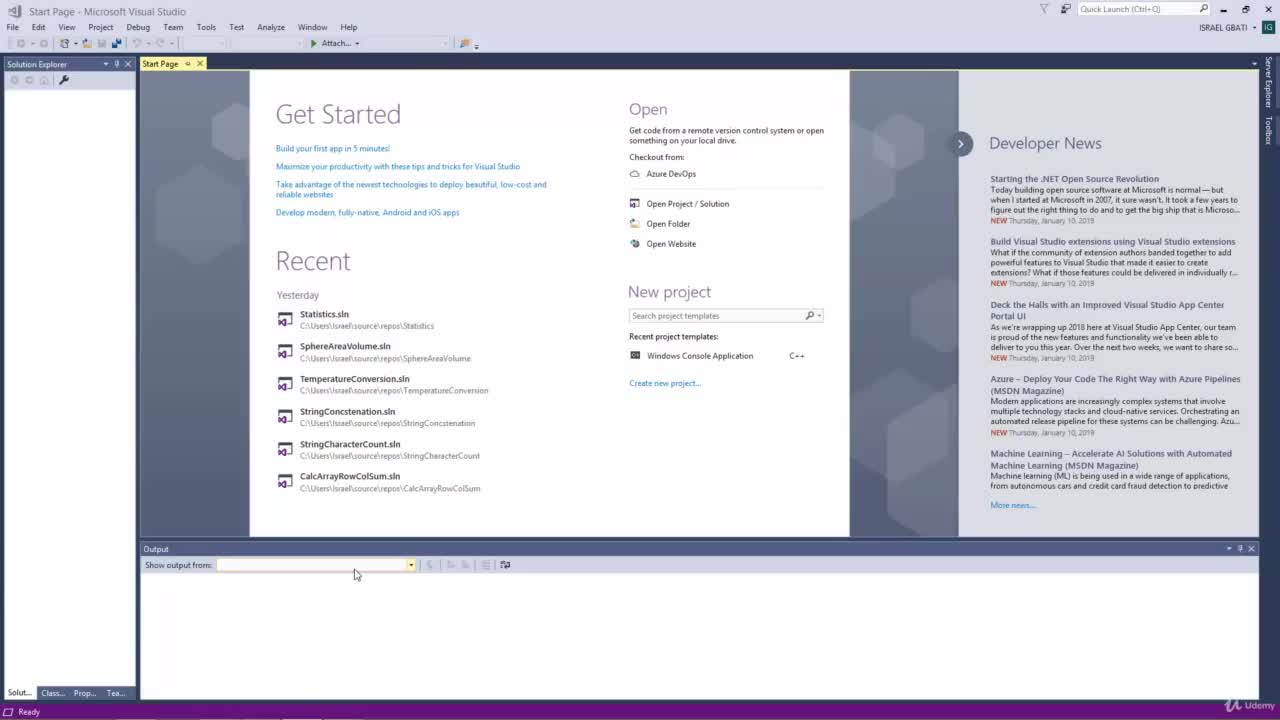Click the Toggle Word Wrap icon in Output
The image size is (1280, 720).
[505, 565]
